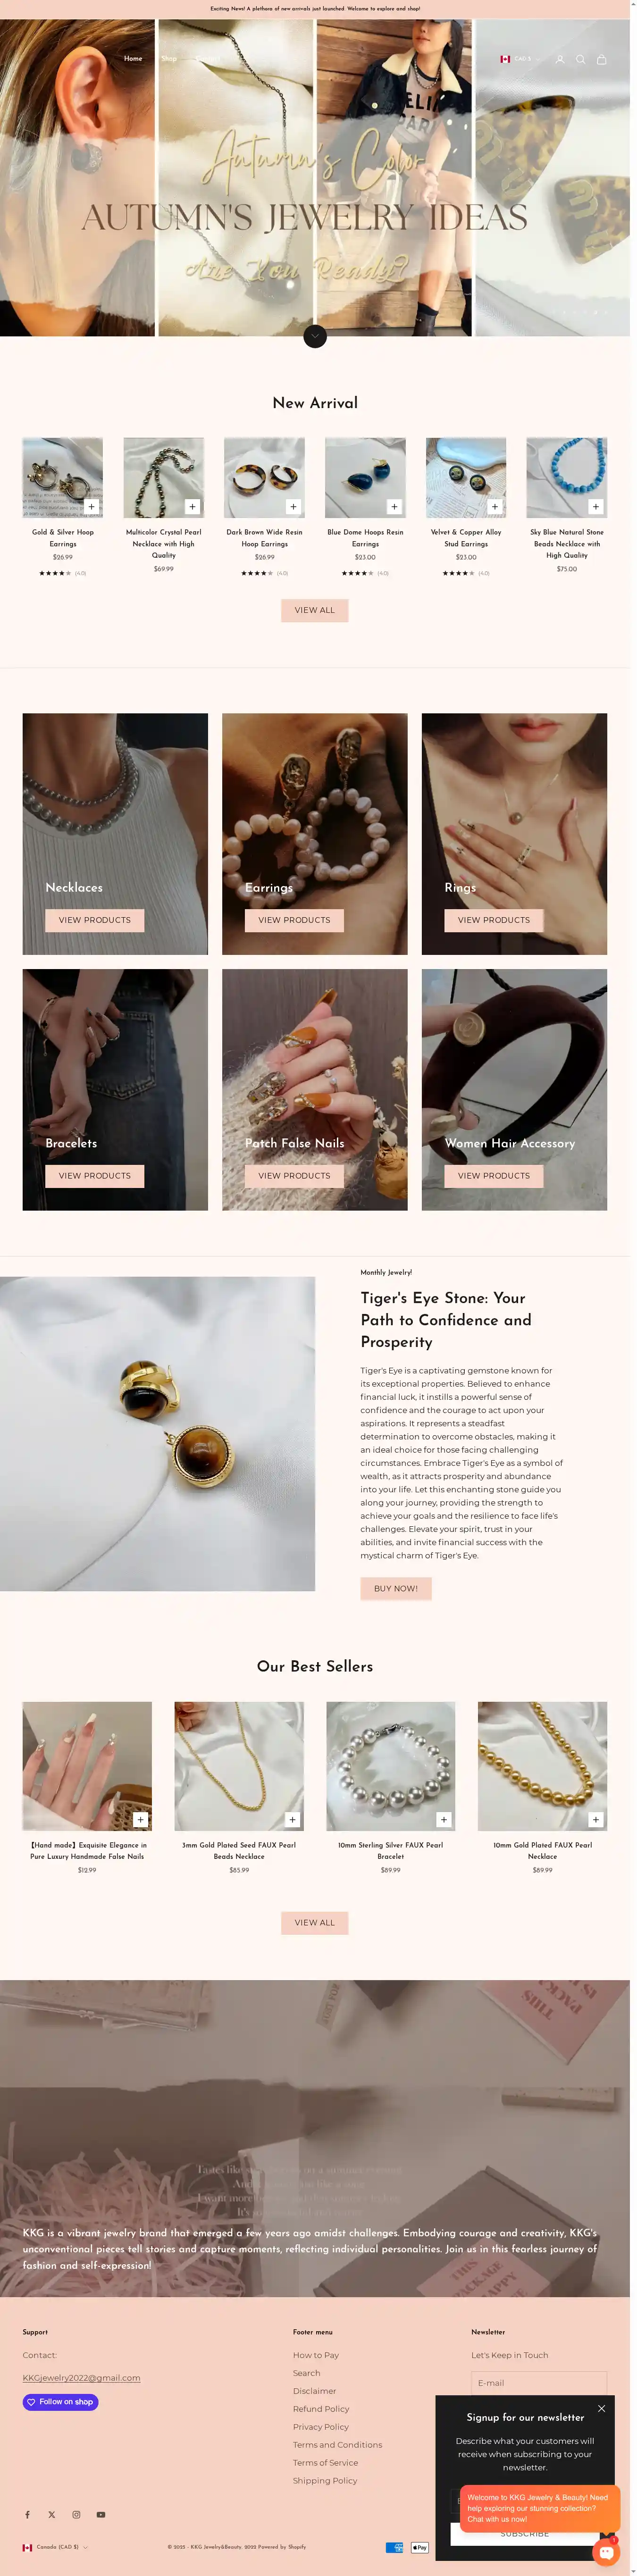
Task: Open the Refund Policy footer link
Action: pos(321,2409)
